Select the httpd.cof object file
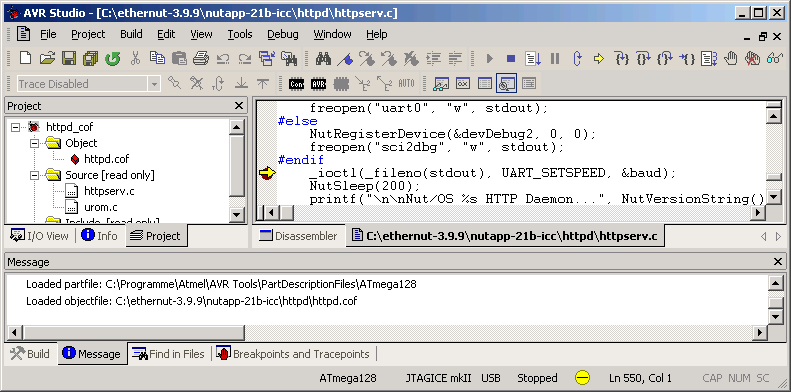The width and height of the screenshot is (791, 392). [x=106, y=159]
